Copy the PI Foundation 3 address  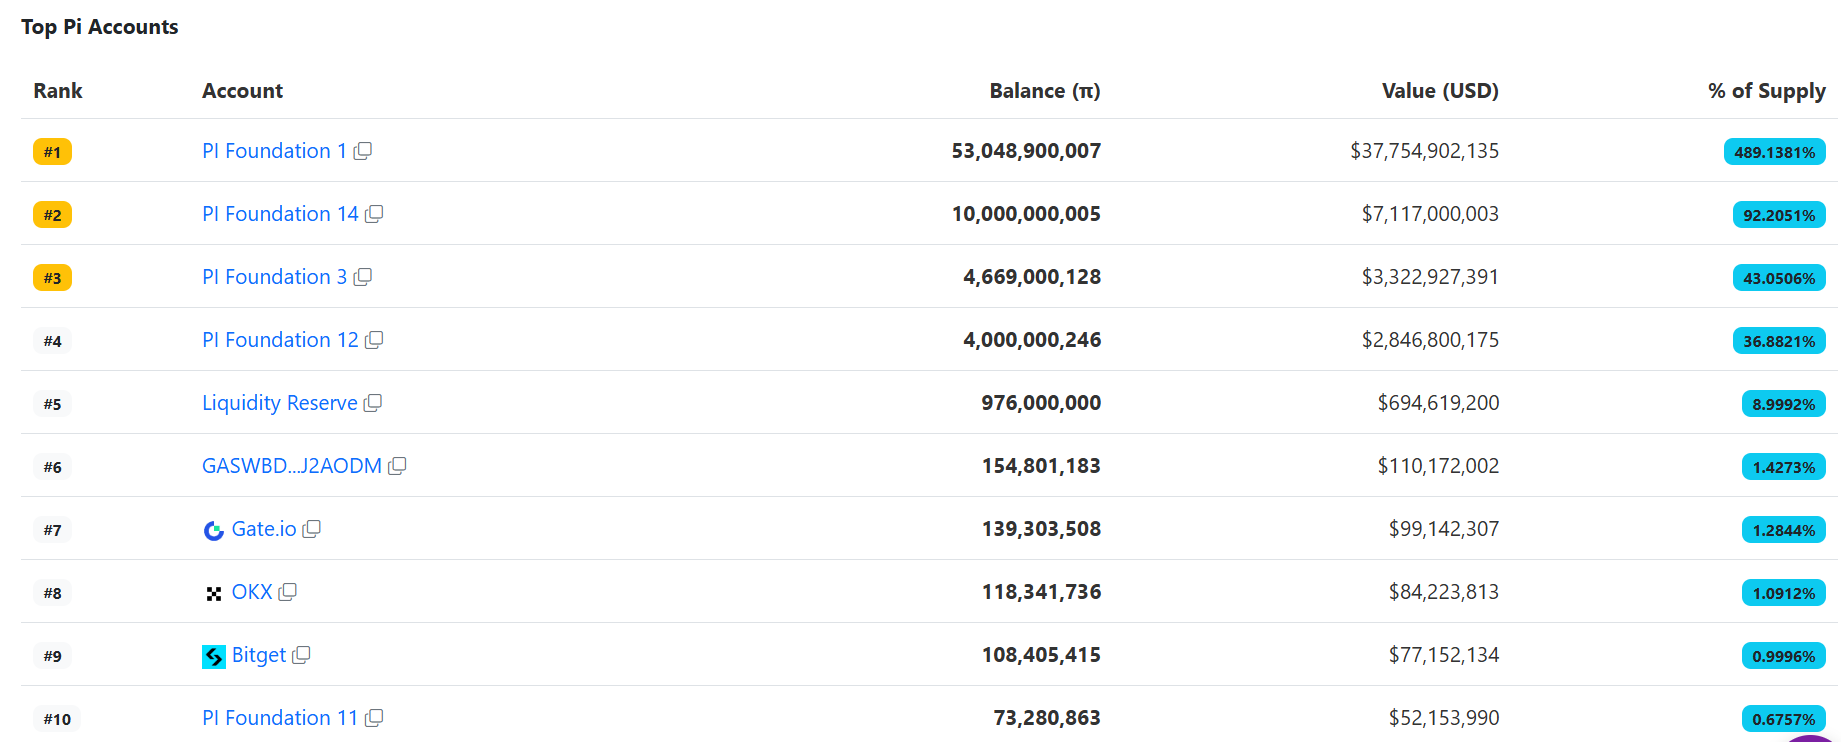pos(363,277)
